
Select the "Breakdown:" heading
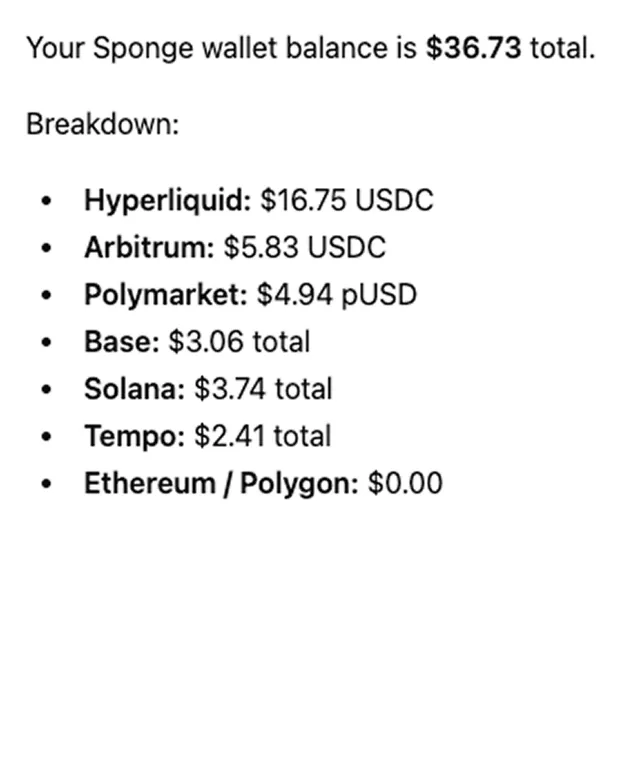(102, 124)
